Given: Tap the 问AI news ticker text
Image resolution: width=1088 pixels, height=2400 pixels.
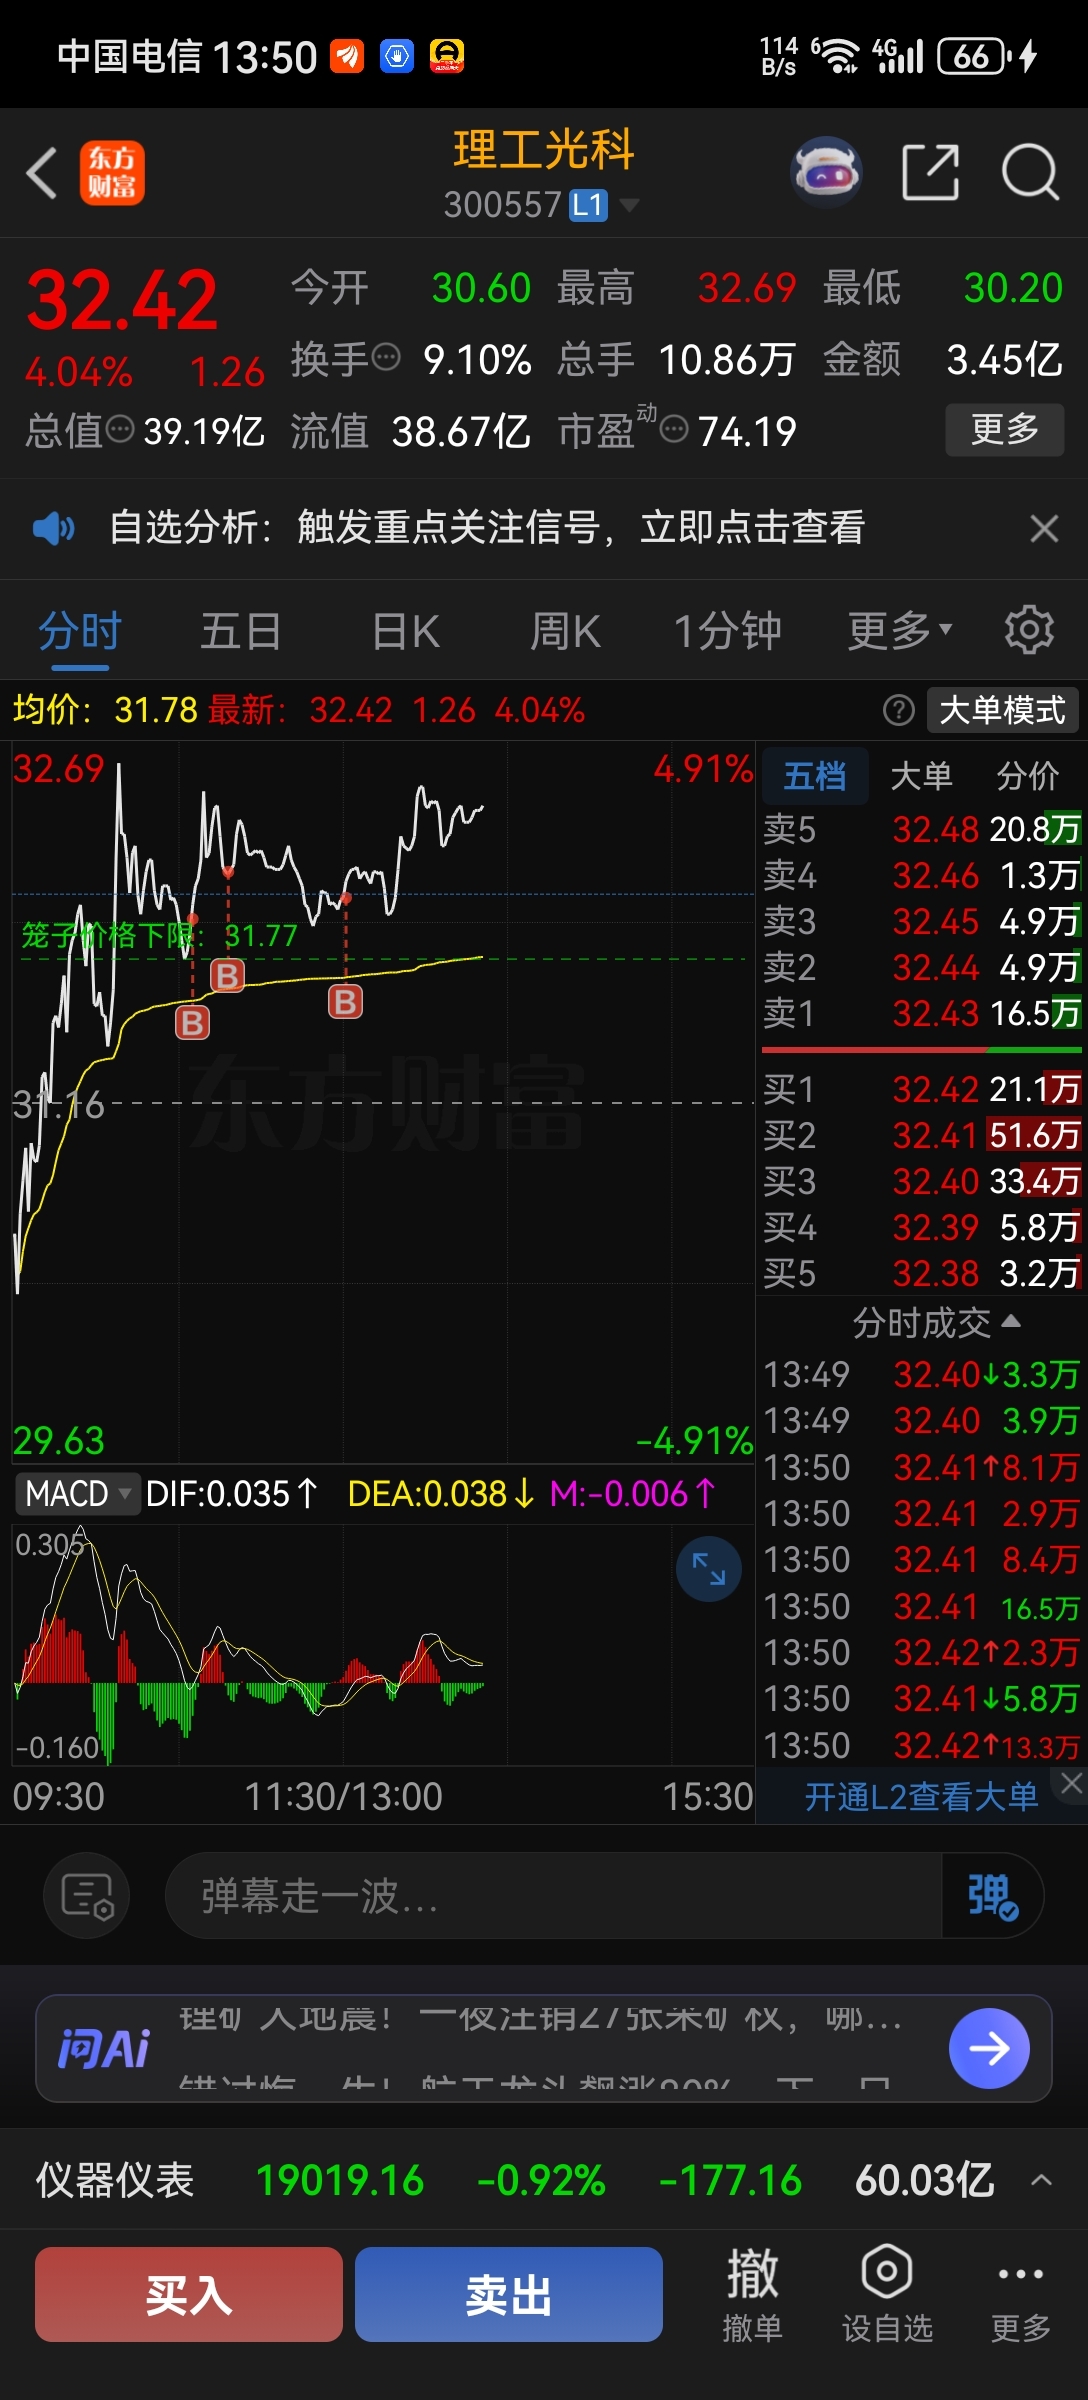Looking at the screenshot, I should (540, 2048).
